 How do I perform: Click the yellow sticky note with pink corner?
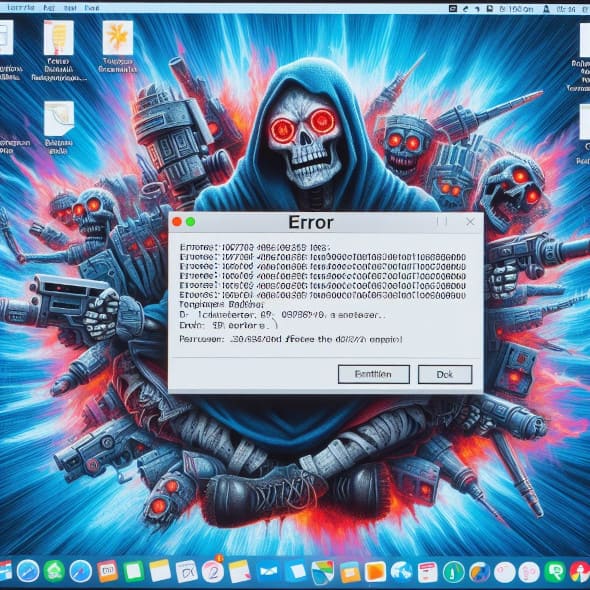pyautogui.click(x=240, y=572)
